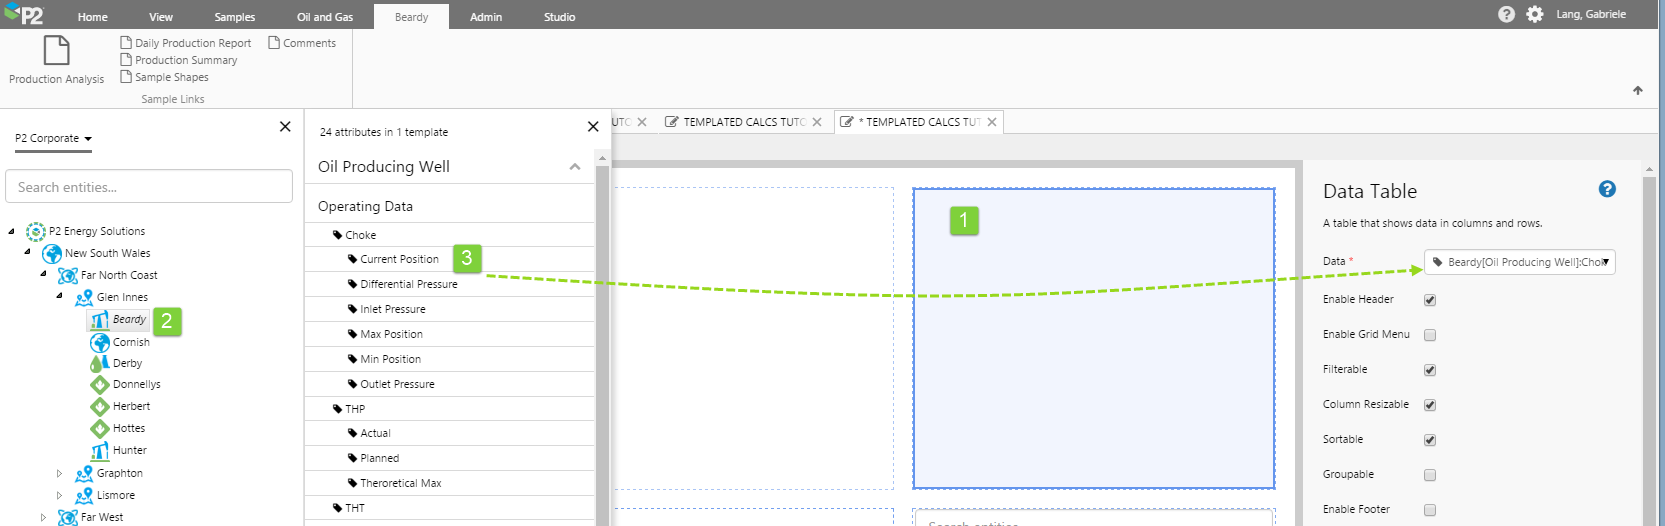Collapse the Oil Producing Well section
The width and height of the screenshot is (1665, 526).
click(574, 167)
